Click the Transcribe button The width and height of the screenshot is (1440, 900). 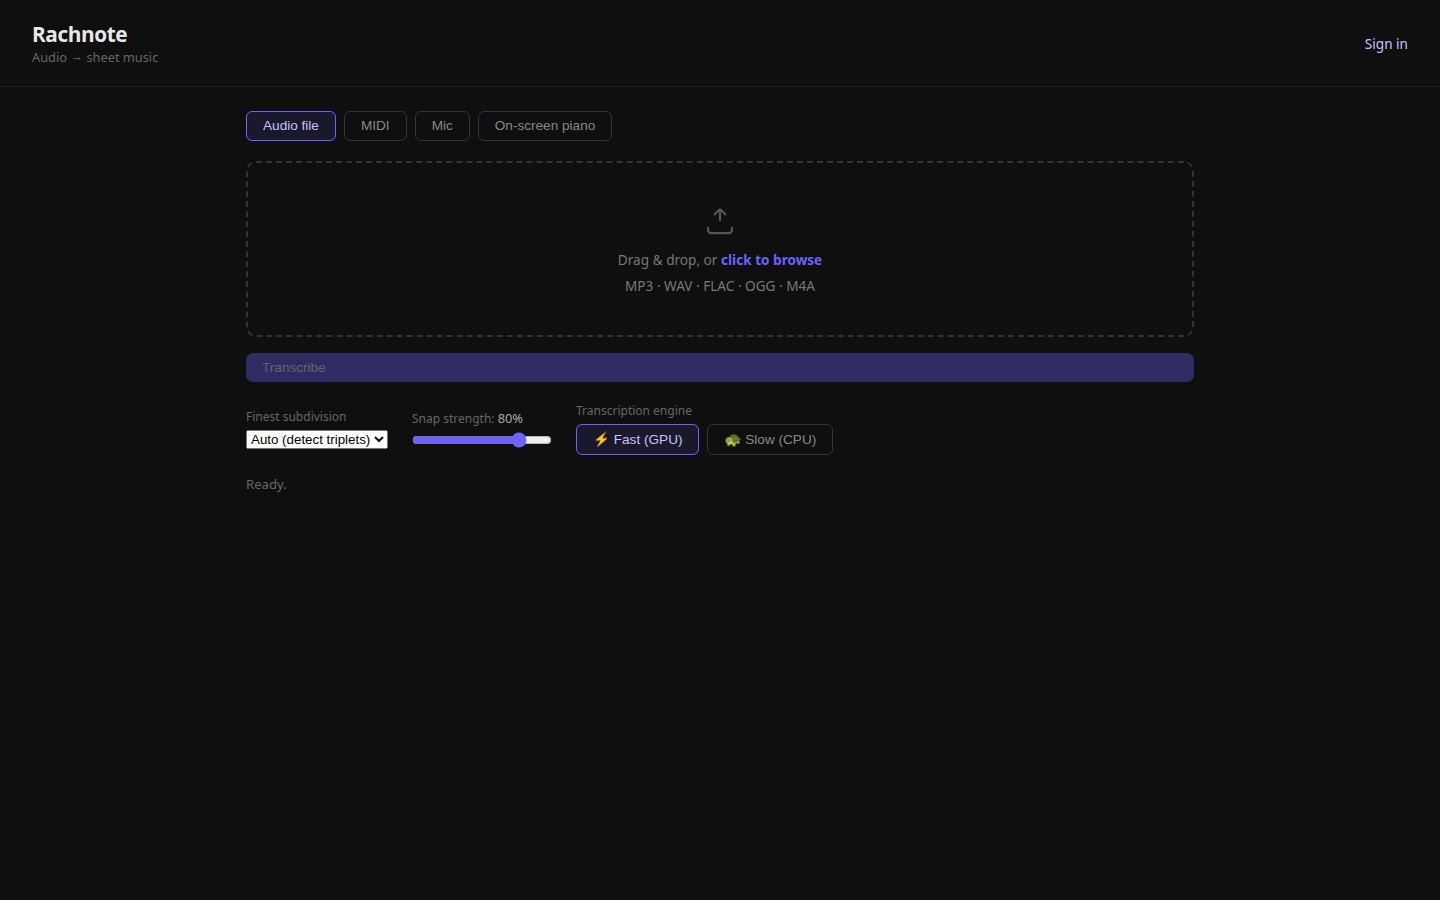tap(720, 367)
